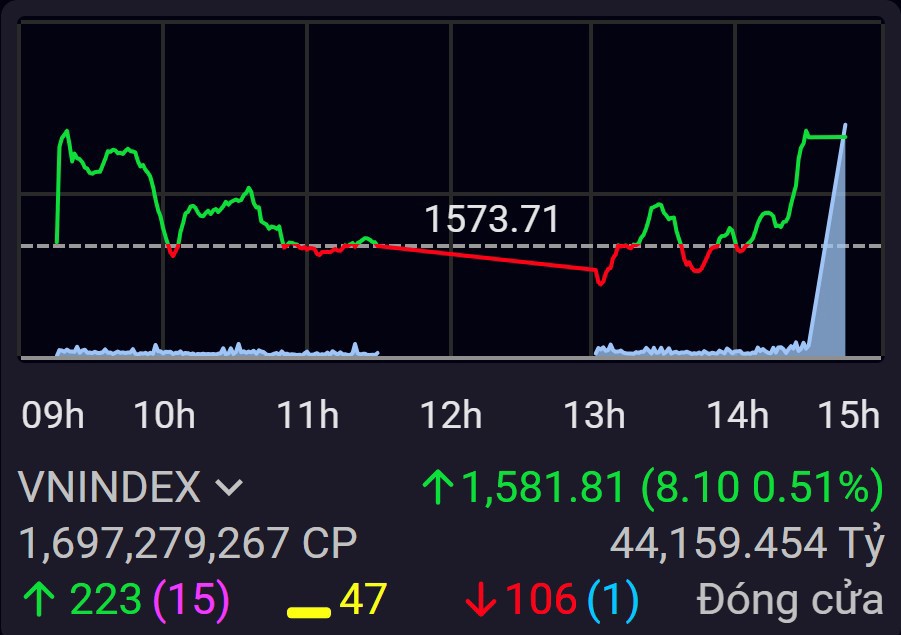Select the index value 1,581.81
Screen dimensions: 901x635
tap(543, 487)
